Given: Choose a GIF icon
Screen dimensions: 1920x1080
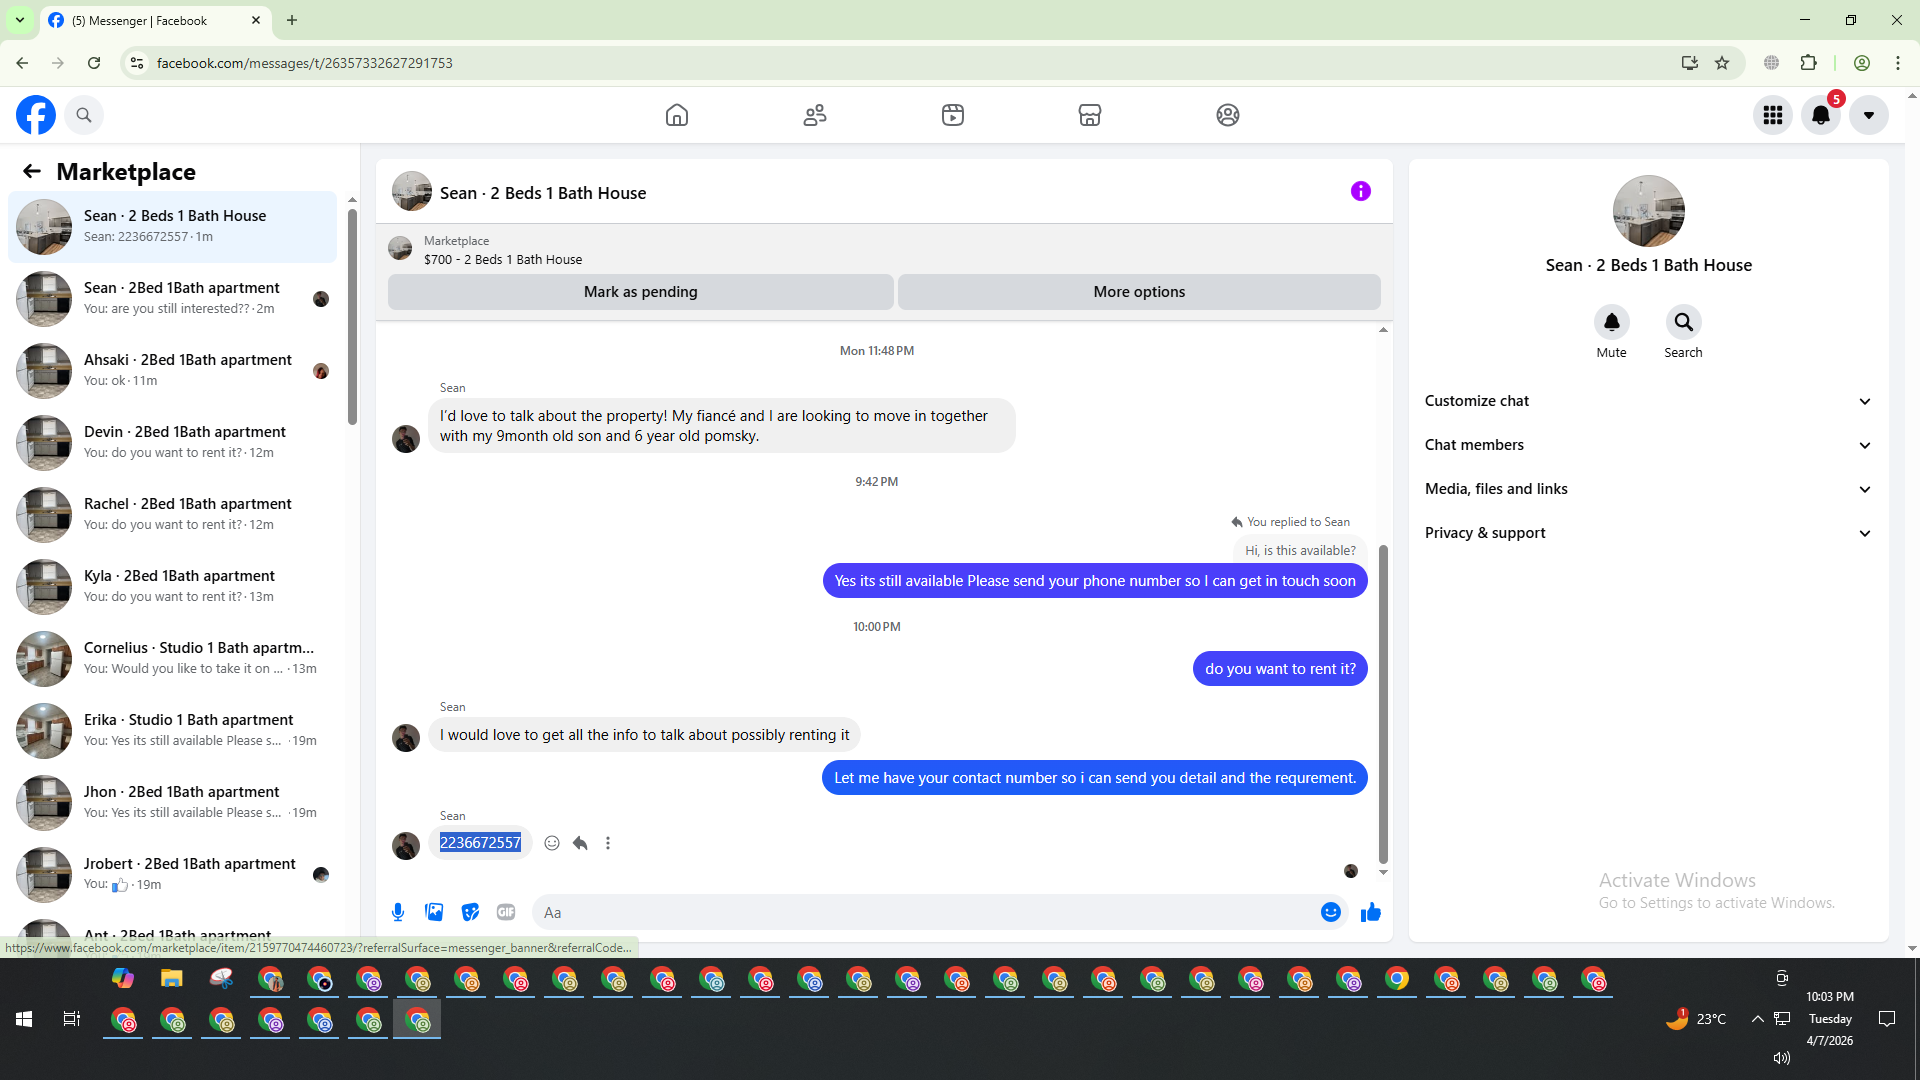Looking at the screenshot, I should pyautogui.click(x=506, y=912).
